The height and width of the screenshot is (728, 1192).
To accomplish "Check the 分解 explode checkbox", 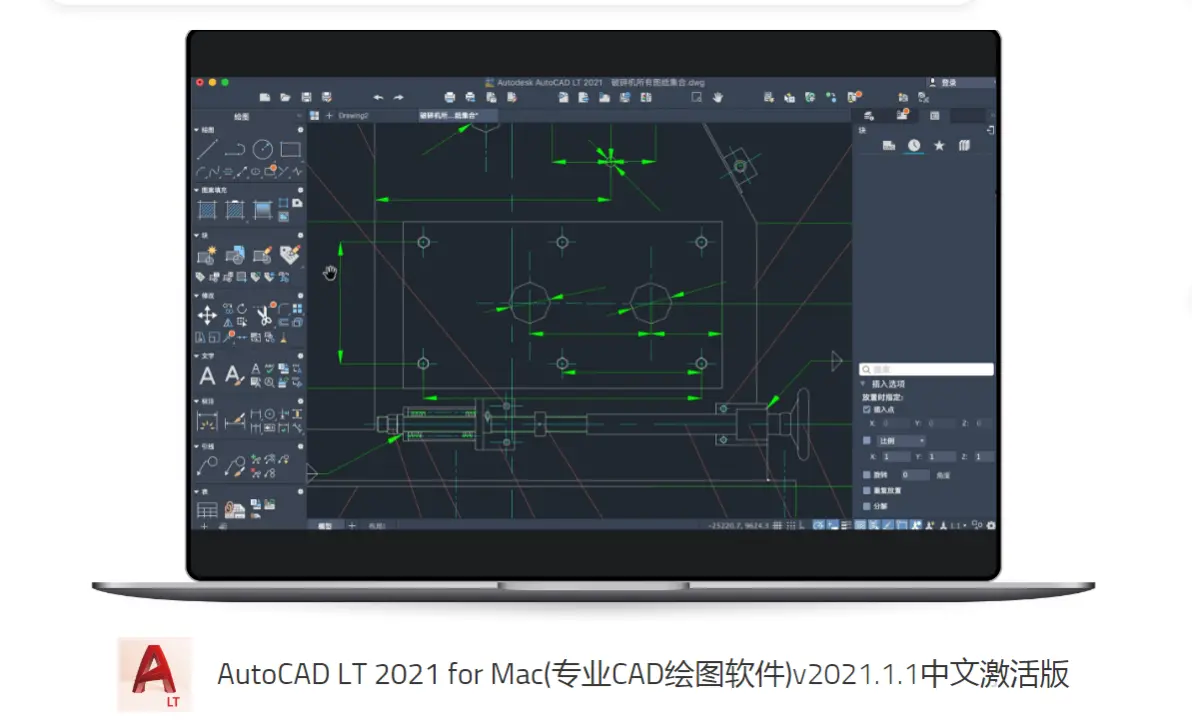I will (x=867, y=506).
